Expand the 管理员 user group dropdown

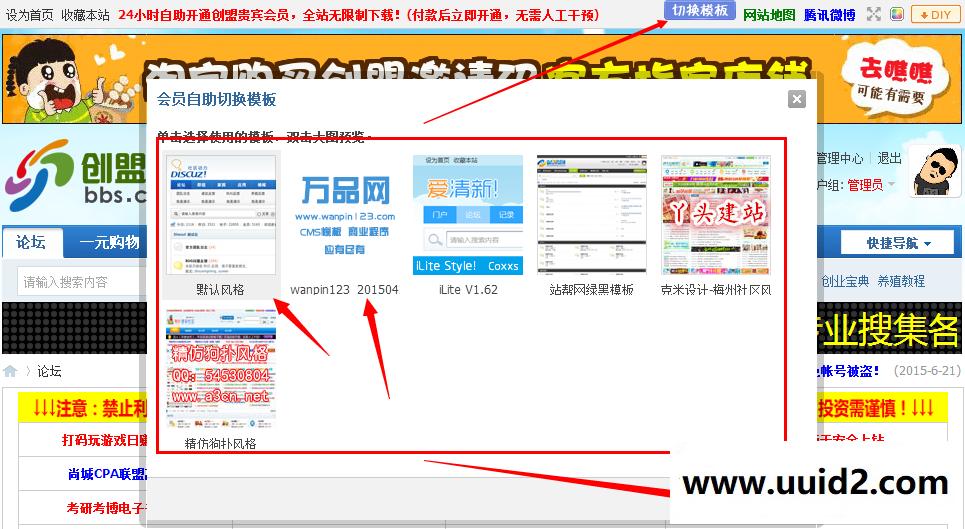coord(870,185)
